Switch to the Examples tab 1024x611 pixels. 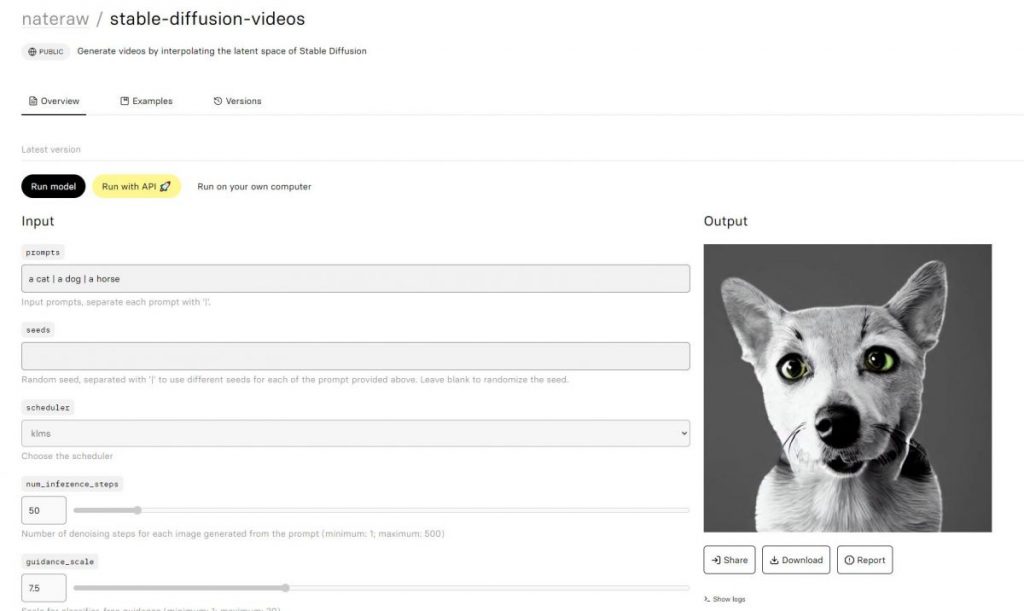tap(147, 100)
